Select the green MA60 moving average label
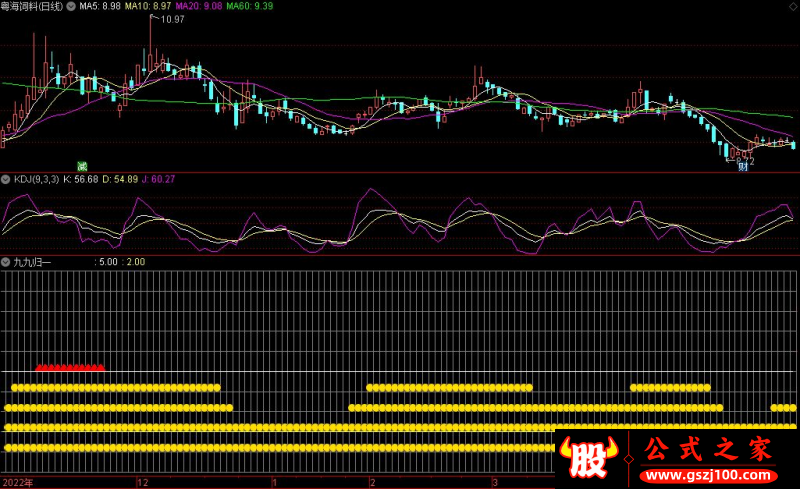 [x=249, y=6]
